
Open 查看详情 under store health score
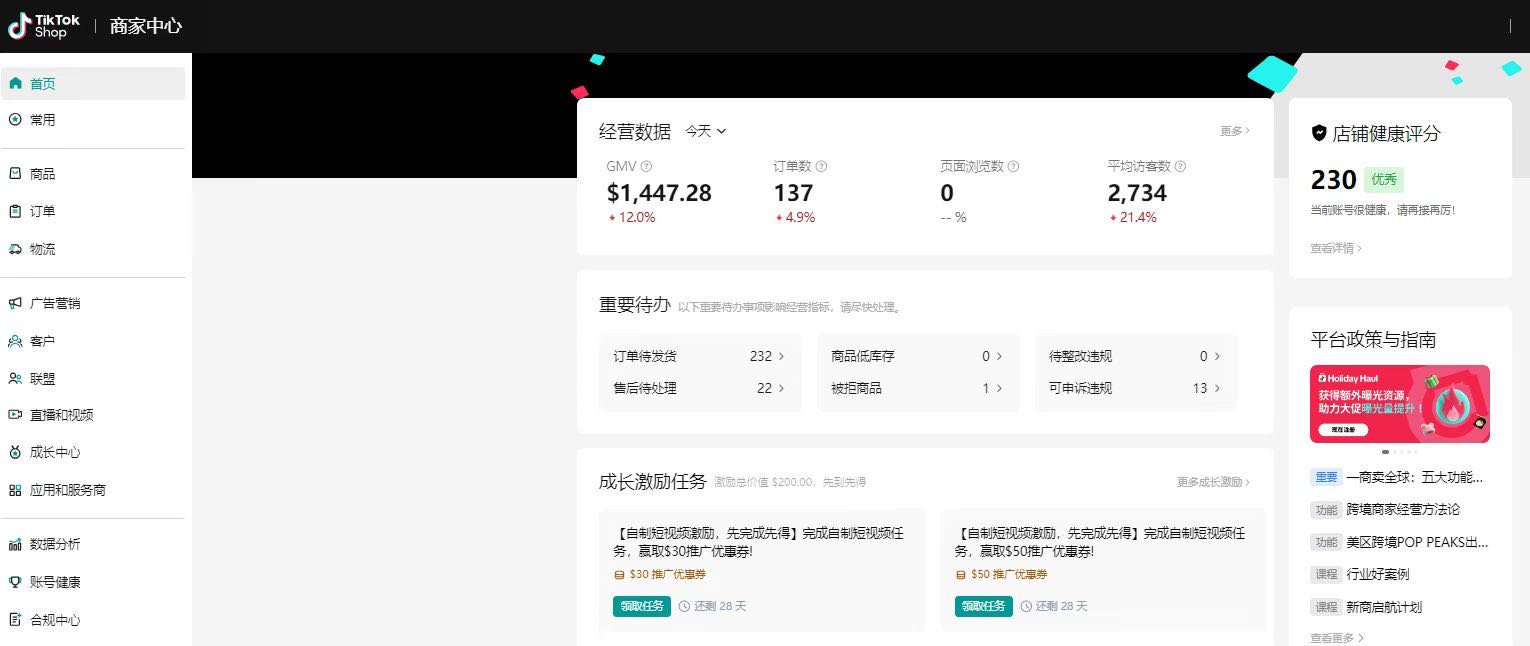click(1333, 247)
